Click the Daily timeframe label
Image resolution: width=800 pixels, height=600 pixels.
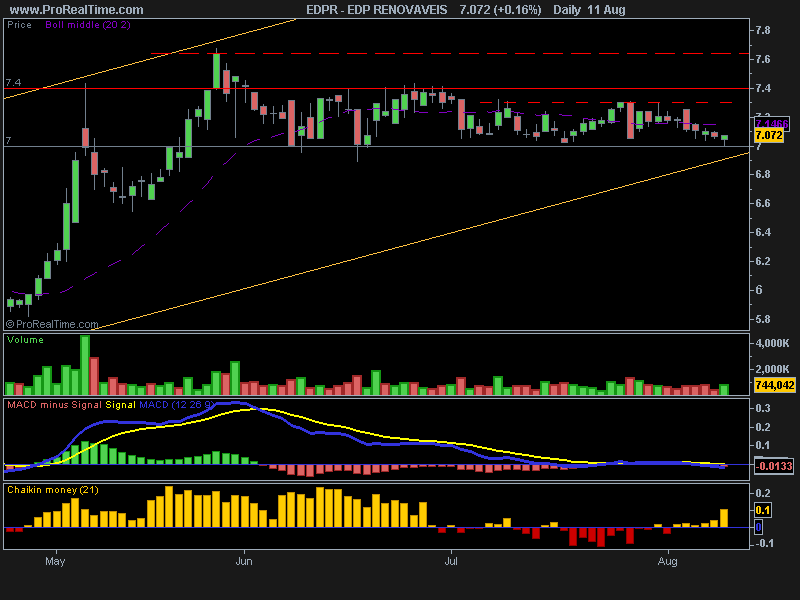pos(567,10)
